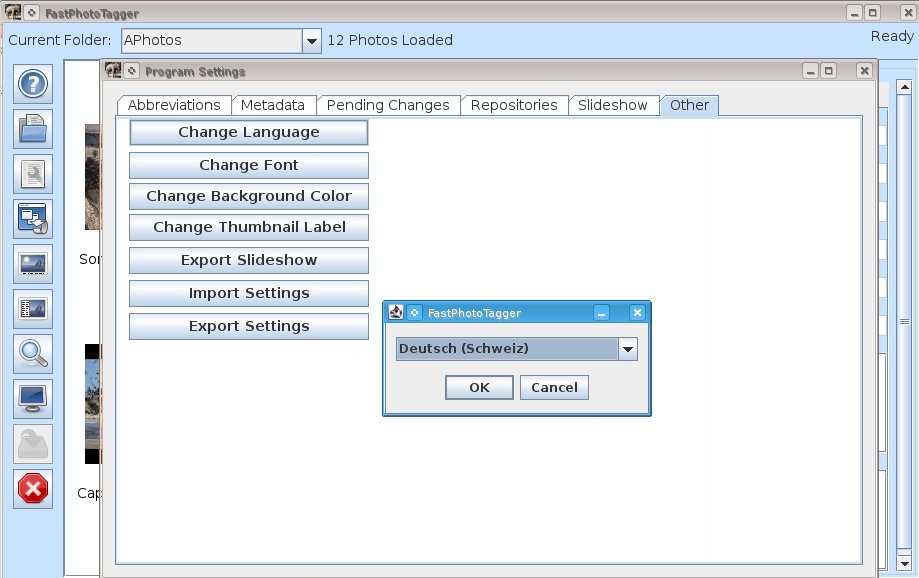Click the red X exit icon
919x578 pixels.
(34, 488)
